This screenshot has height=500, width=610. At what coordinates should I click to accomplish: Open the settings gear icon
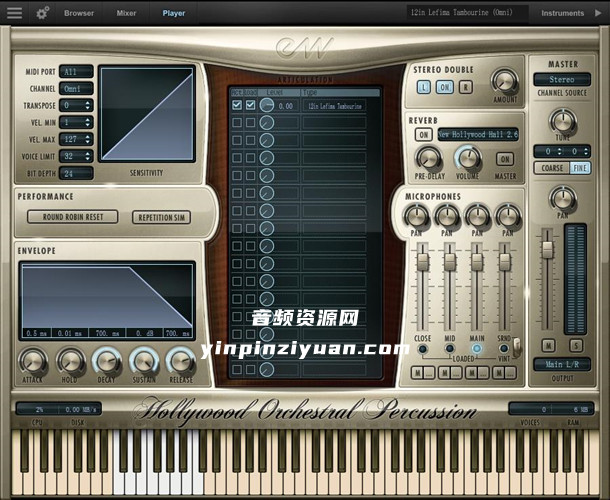point(42,13)
